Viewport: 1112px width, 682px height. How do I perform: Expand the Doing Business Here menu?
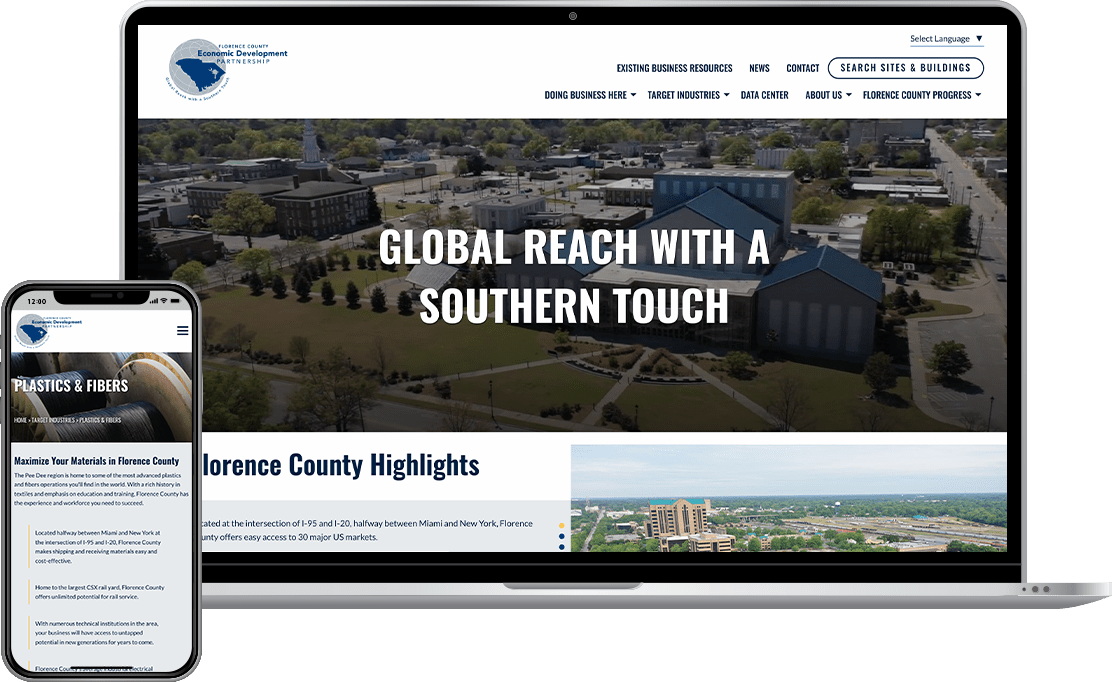tap(589, 95)
